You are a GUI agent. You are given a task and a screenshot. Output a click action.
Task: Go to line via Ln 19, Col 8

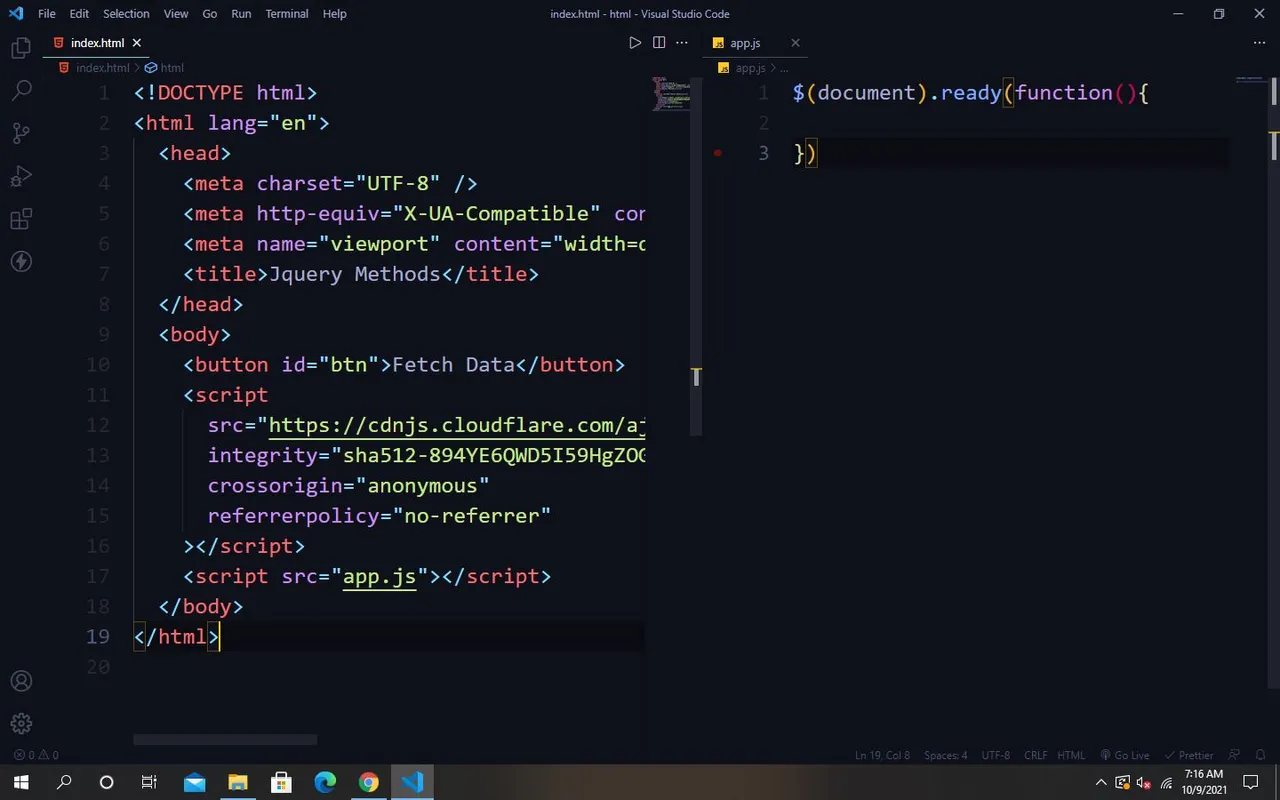pyautogui.click(x=882, y=755)
